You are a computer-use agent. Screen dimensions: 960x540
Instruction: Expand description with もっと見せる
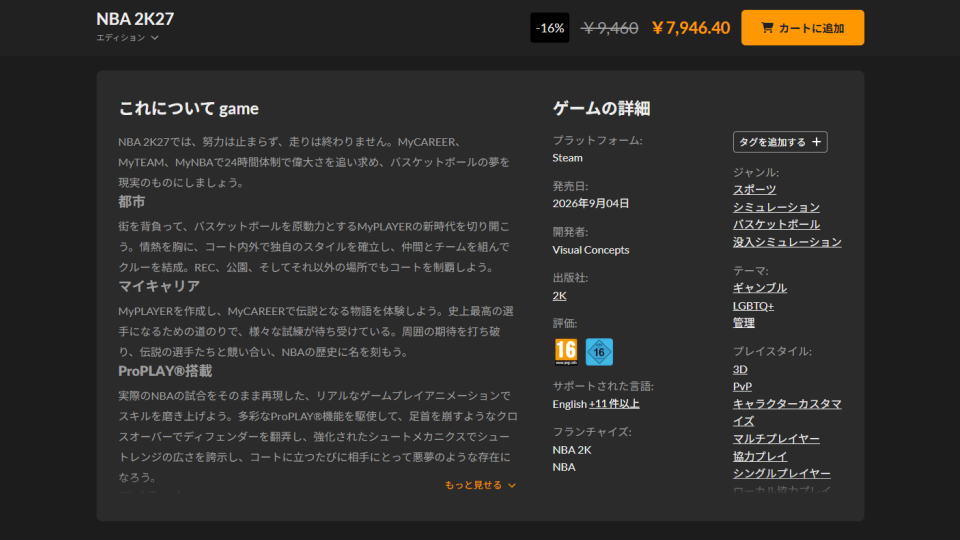480,485
